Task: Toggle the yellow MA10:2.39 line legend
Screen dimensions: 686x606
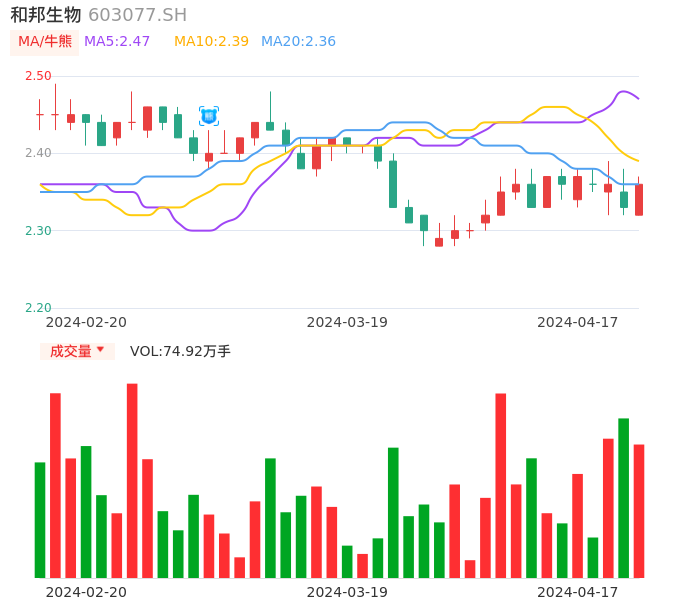Action: (x=211, y=42)
